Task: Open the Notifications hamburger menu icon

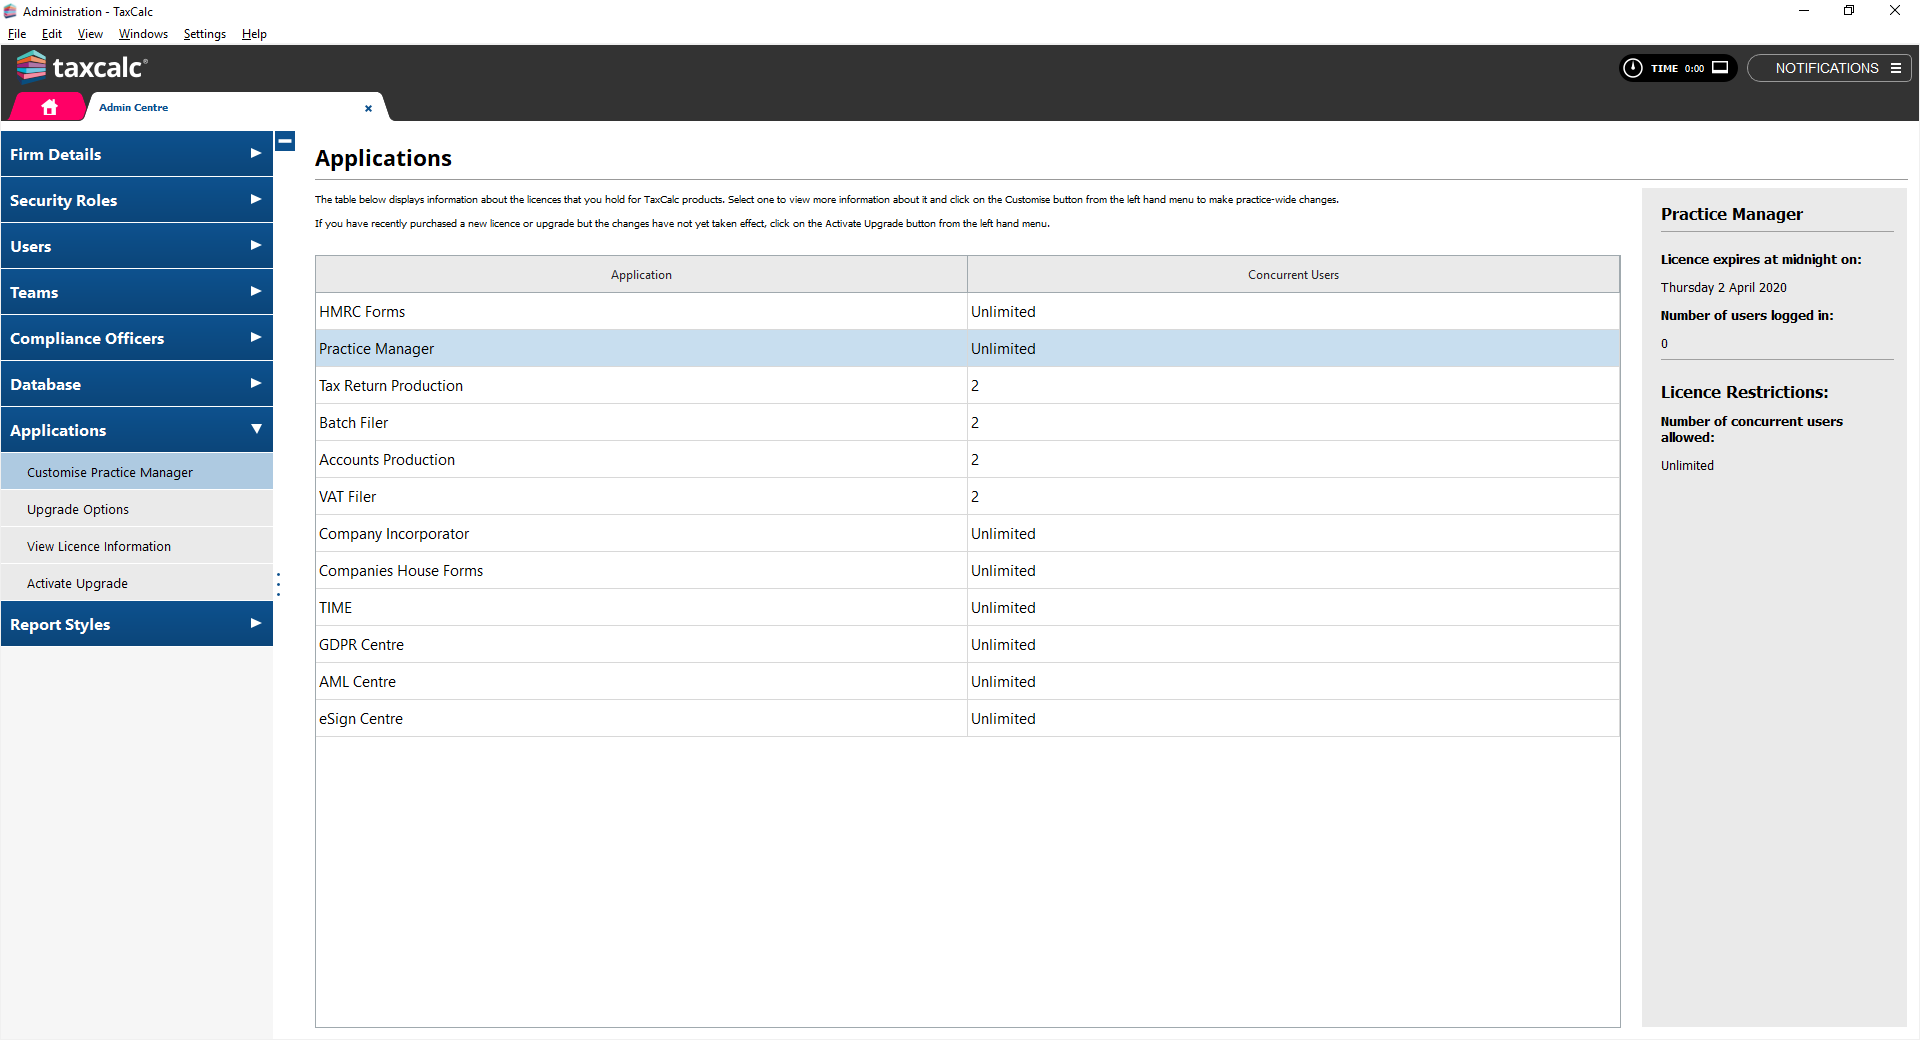Action: tap(1895, 68)
